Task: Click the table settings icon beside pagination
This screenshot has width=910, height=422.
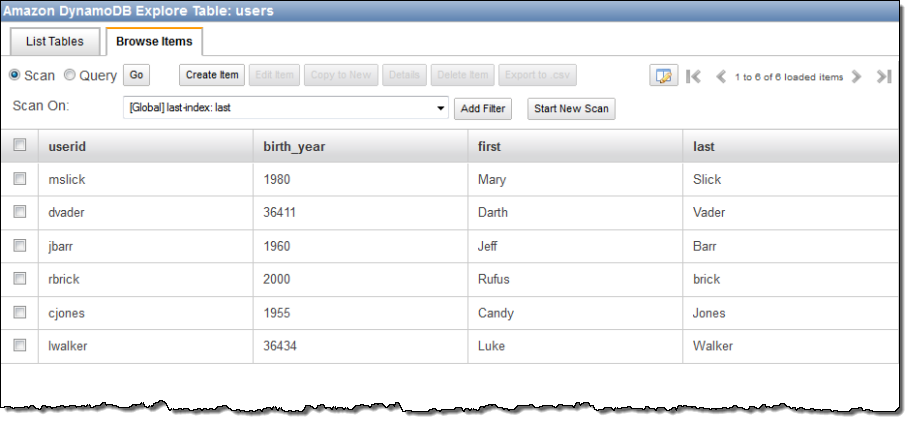Action: click(x=663, y=76)
